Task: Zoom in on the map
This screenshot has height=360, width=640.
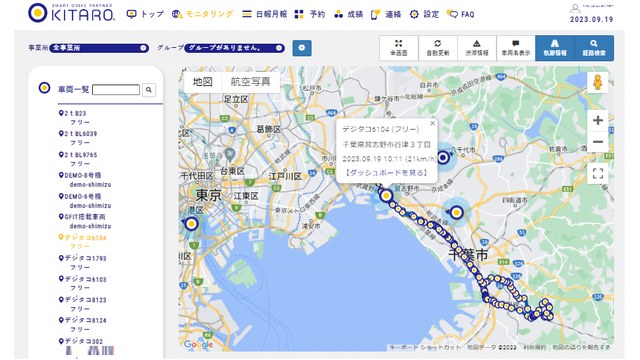Action: coord(598,120)
